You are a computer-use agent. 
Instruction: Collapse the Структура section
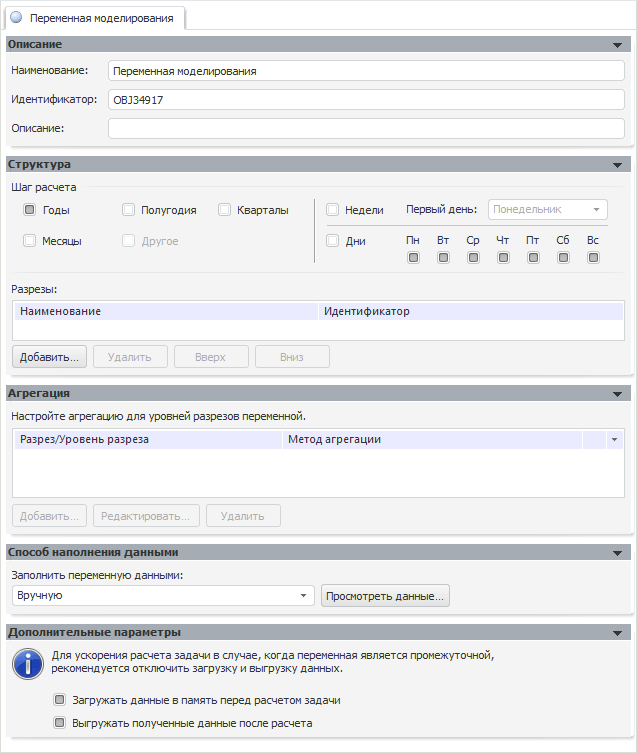618,165
